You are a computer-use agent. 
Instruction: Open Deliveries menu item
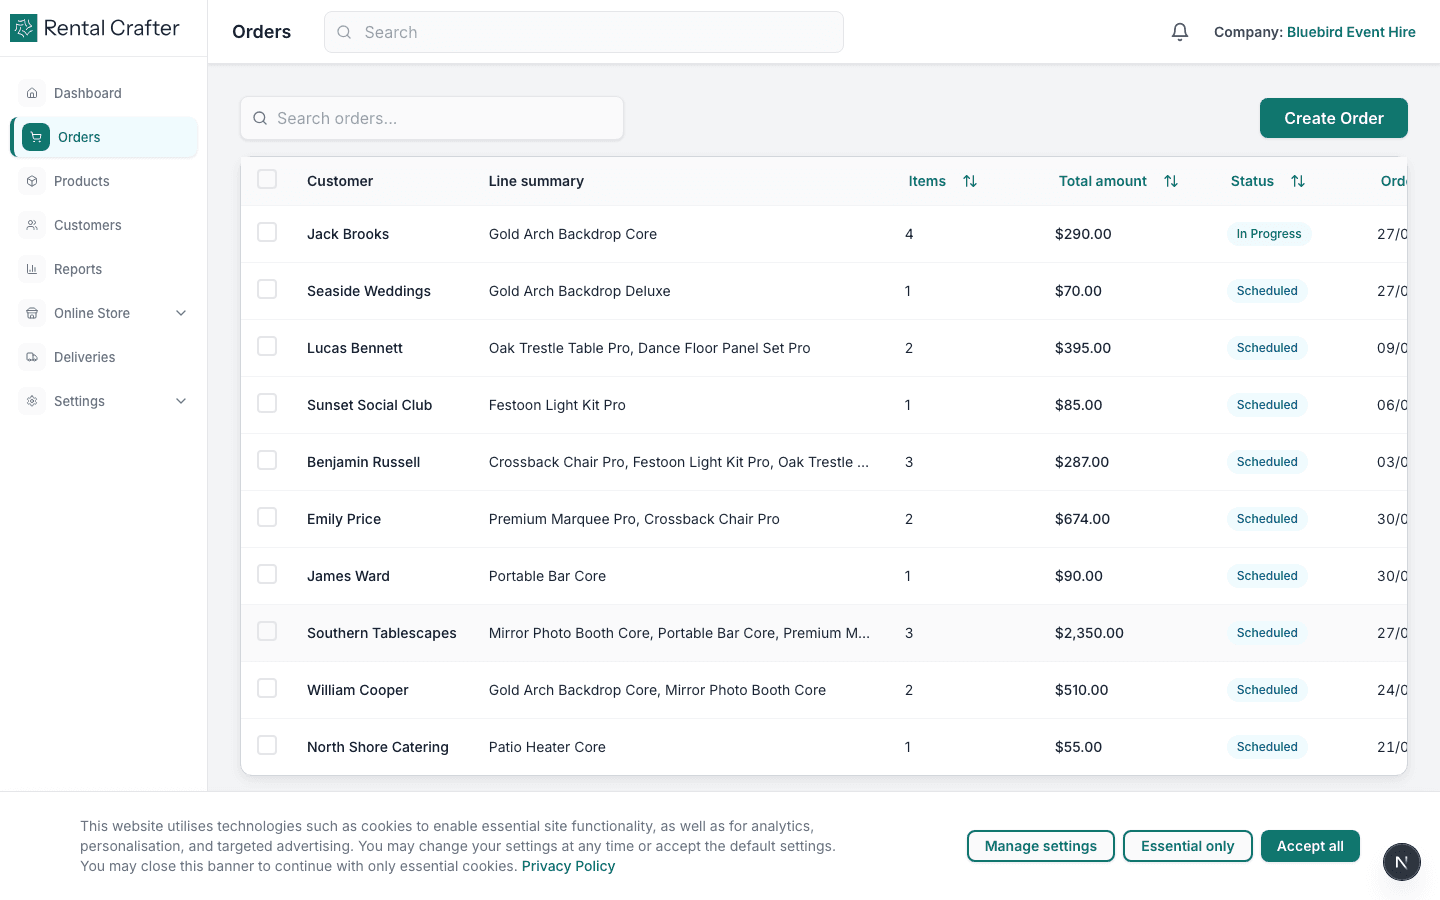104,357
